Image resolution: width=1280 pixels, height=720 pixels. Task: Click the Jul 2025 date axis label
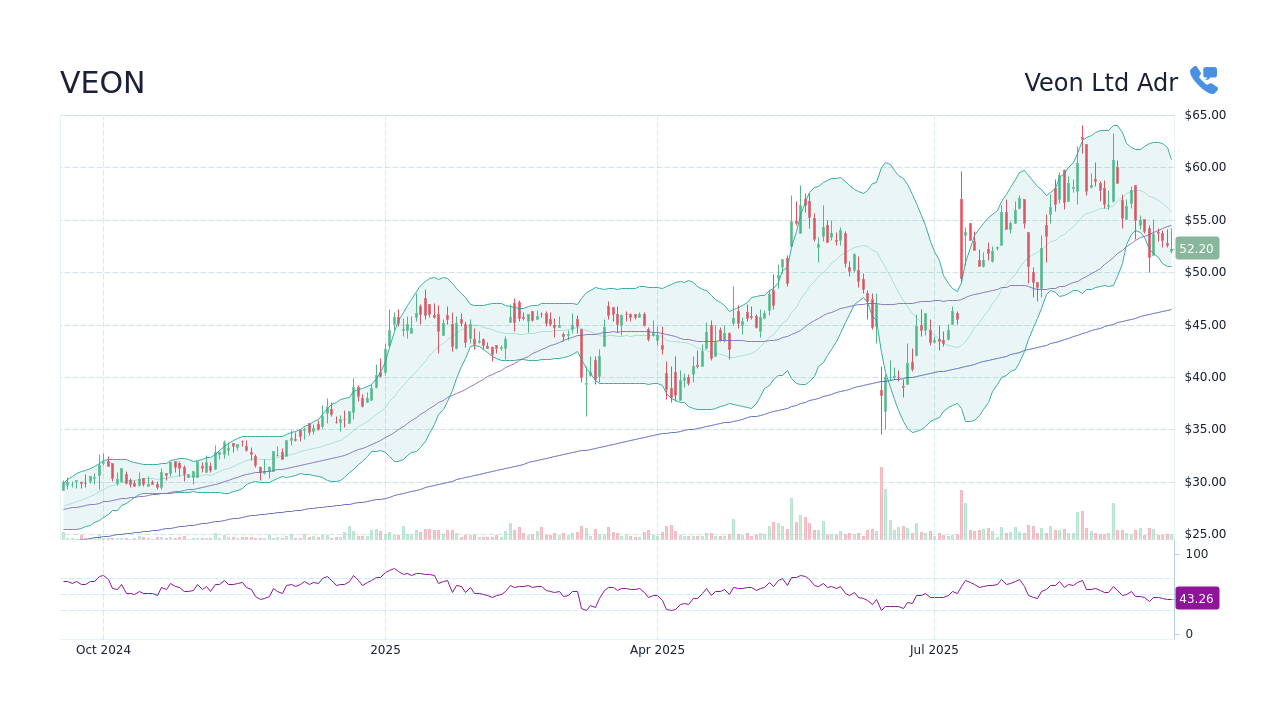click(x=933, y=649)
